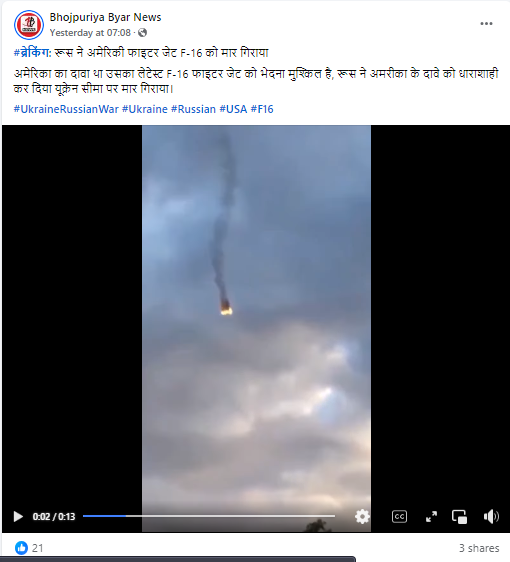Screen dimensions: 510x562
Task: View public audience globe icon
Action: (142, 33)
